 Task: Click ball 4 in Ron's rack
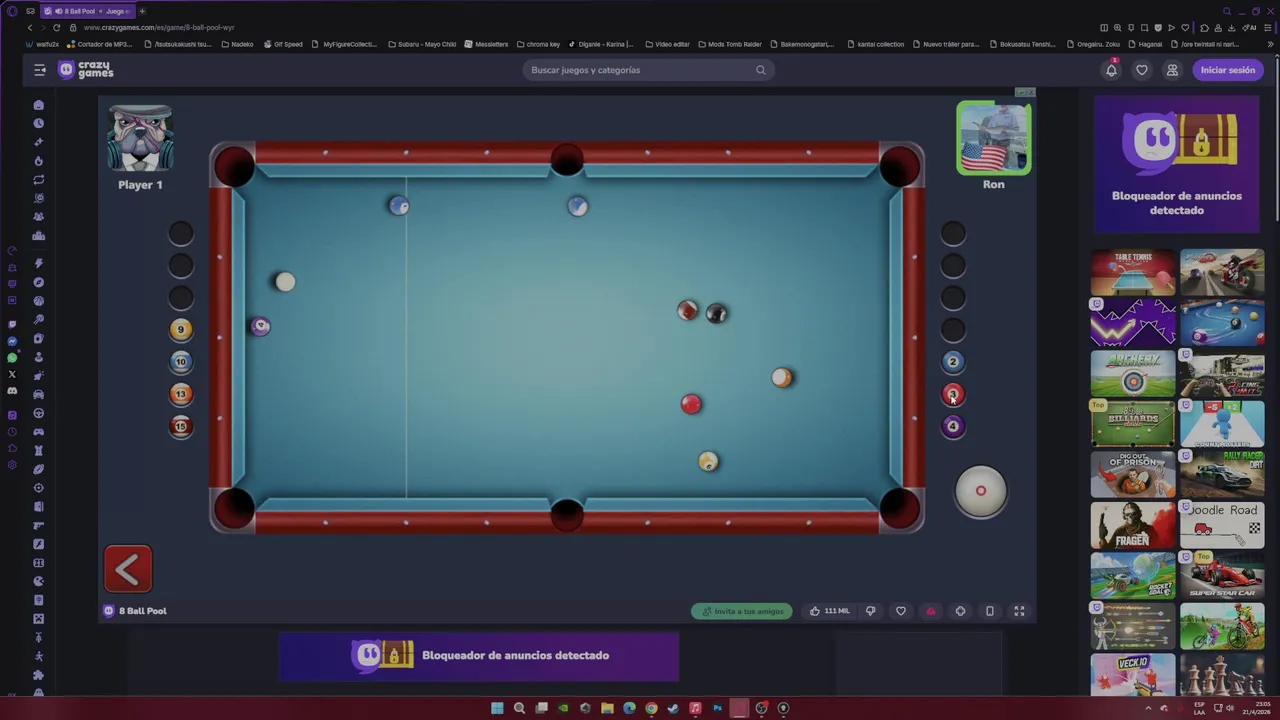(953, 426)
